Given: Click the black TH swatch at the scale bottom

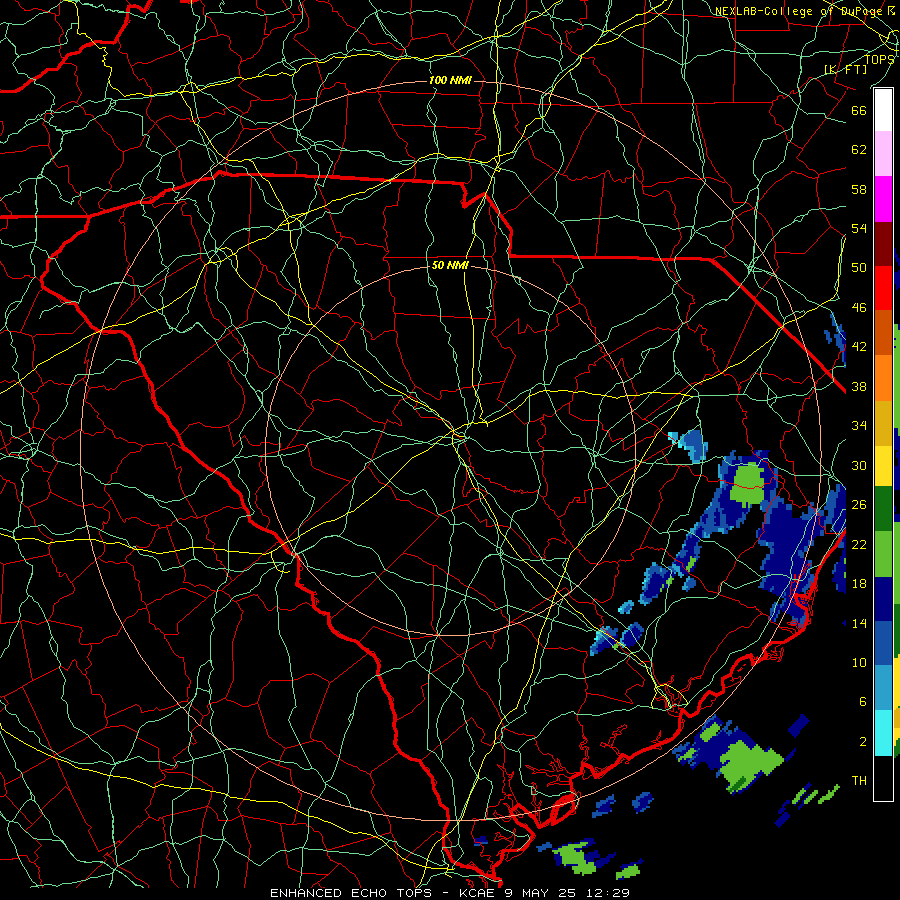Looking at the screenshot, I should (x=883, y=778).
